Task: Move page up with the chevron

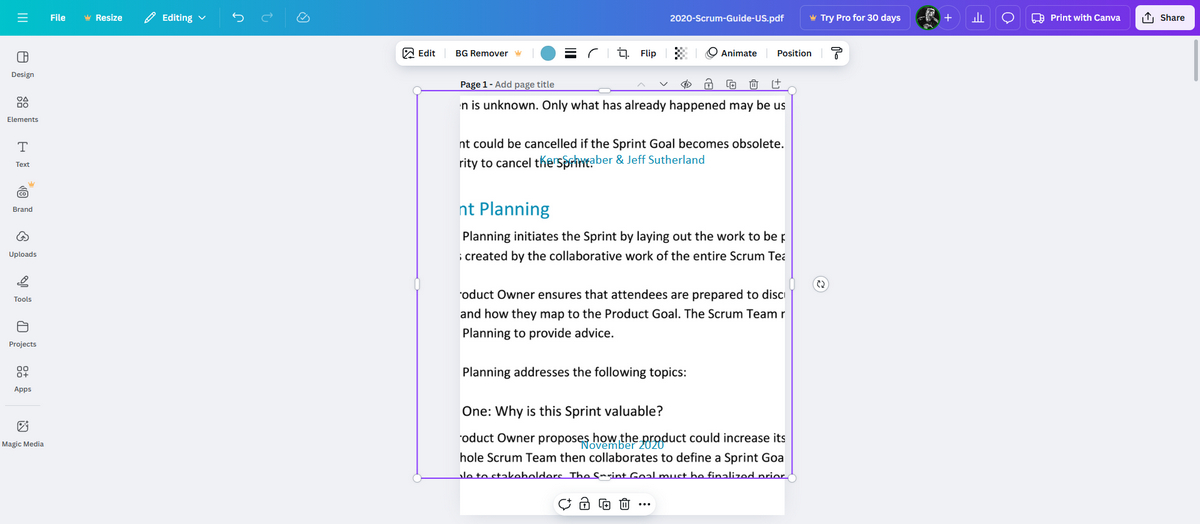Action: click(x=641, y=84)
